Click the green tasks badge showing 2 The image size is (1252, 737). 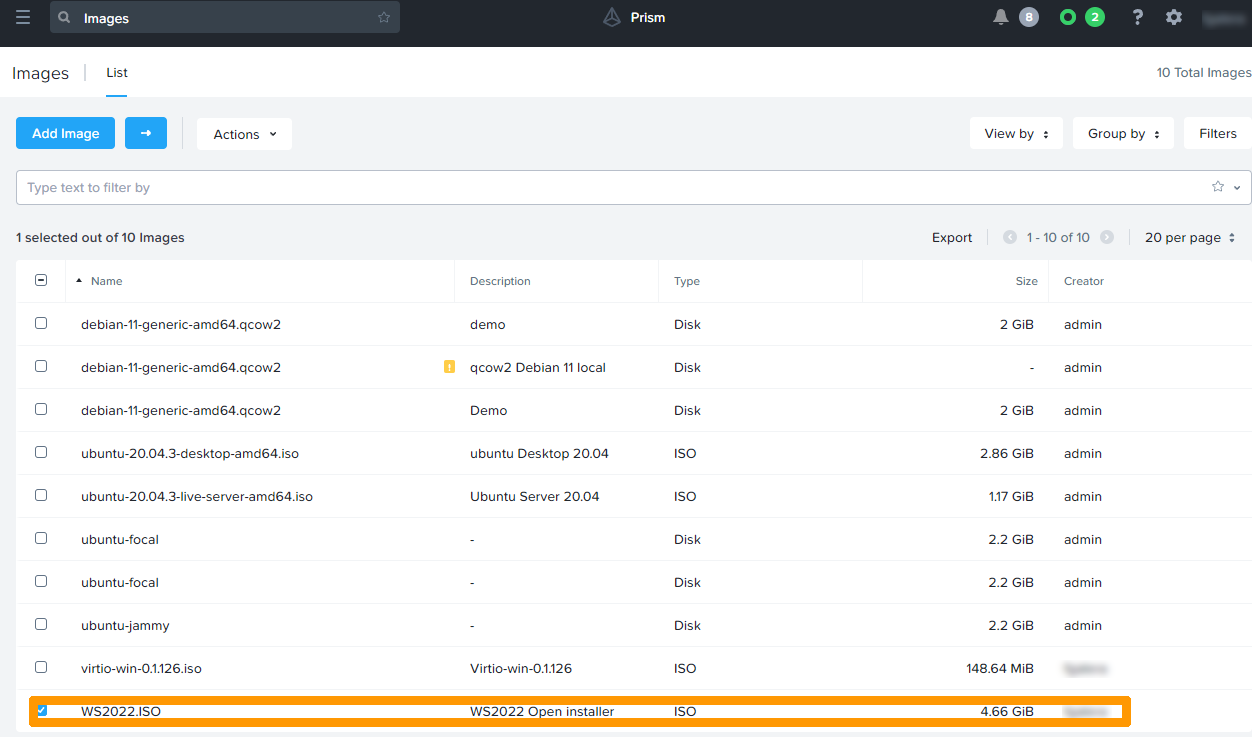pos(1095,17)
